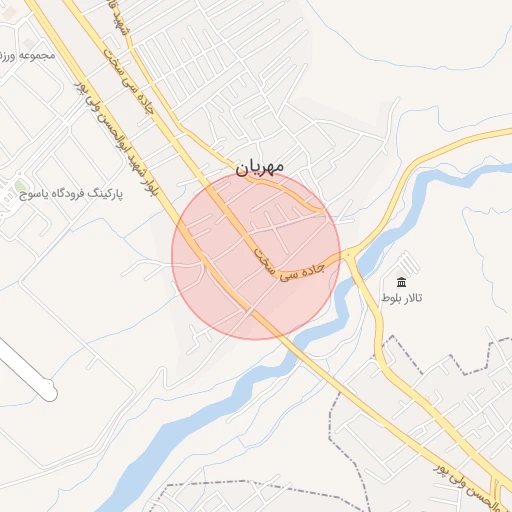Click the gray building square in top-left corner
Image resolution: width=512 pixels, height=512 pixels.
click(x=9, y=13)
